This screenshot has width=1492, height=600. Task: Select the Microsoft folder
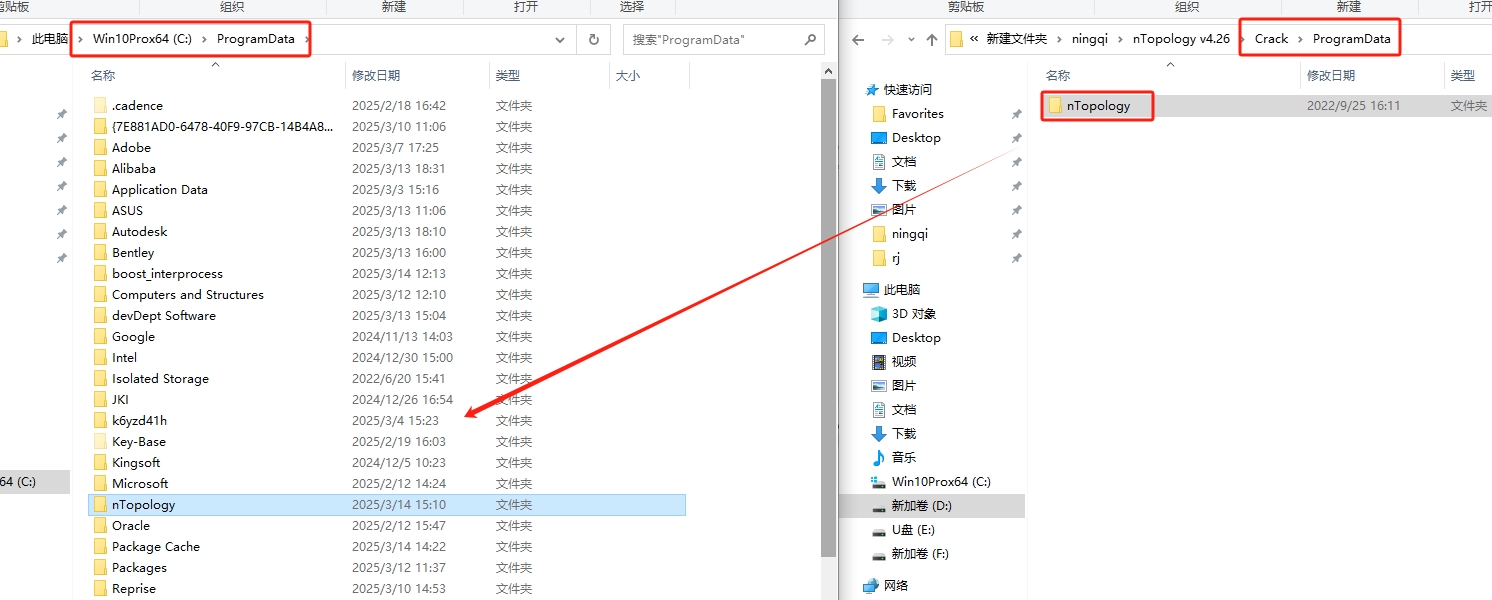140,483
